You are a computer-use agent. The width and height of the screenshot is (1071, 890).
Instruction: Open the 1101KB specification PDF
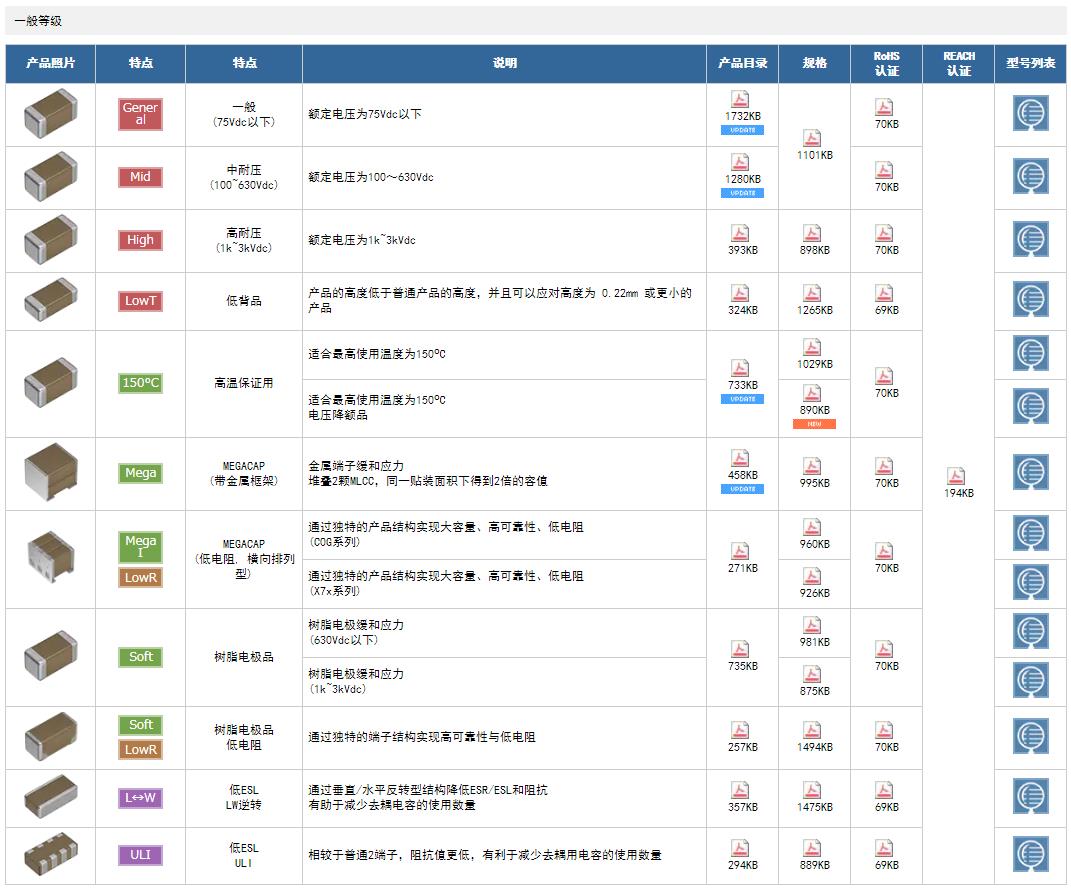tap(813, 138)
